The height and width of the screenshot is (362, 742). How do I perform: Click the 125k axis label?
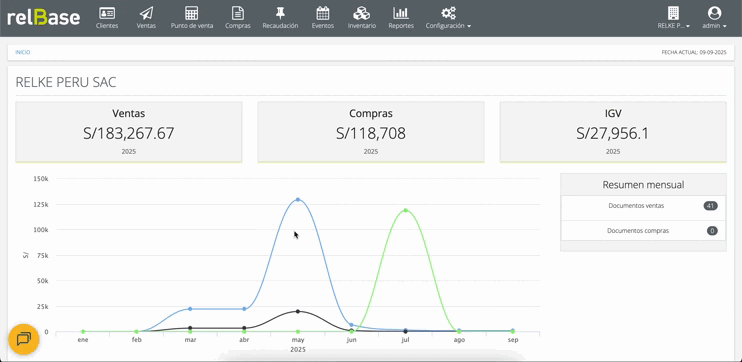click(x=41, y=204)
